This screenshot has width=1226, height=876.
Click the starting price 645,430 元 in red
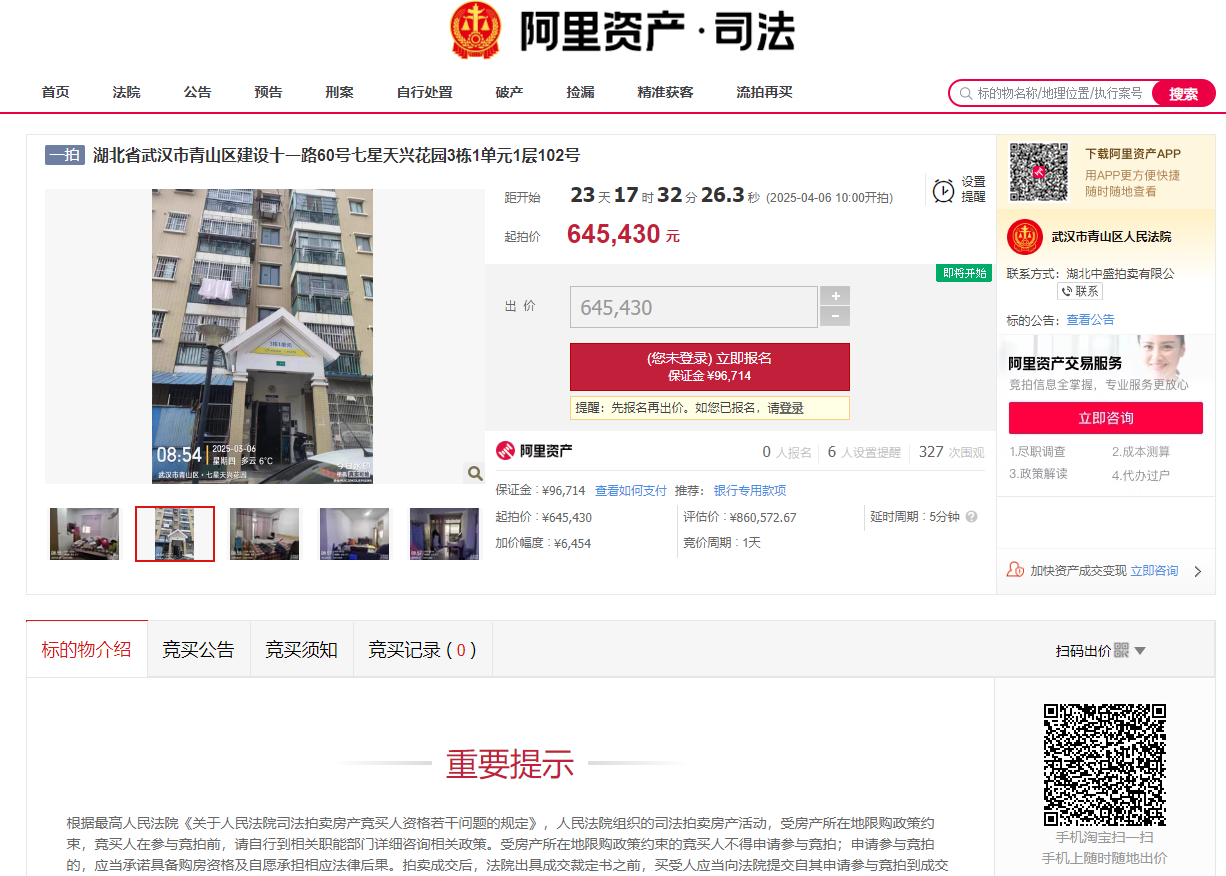(623, 234)
